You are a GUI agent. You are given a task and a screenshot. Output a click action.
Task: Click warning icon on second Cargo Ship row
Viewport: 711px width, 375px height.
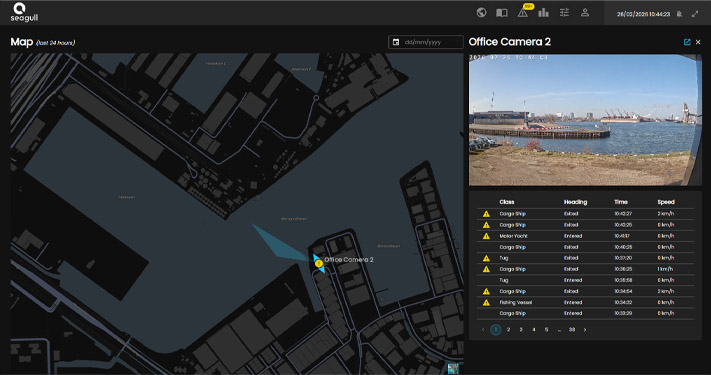(x=486, y=225)
